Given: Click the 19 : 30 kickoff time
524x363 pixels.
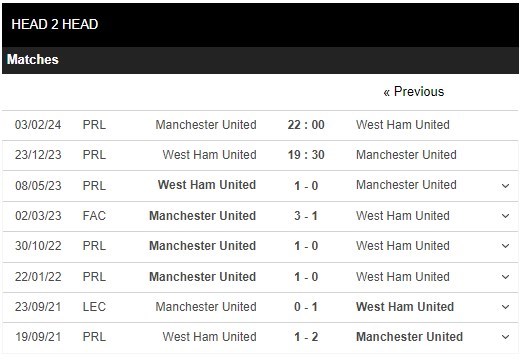Looking at the screenshot, I should point(306,155).
